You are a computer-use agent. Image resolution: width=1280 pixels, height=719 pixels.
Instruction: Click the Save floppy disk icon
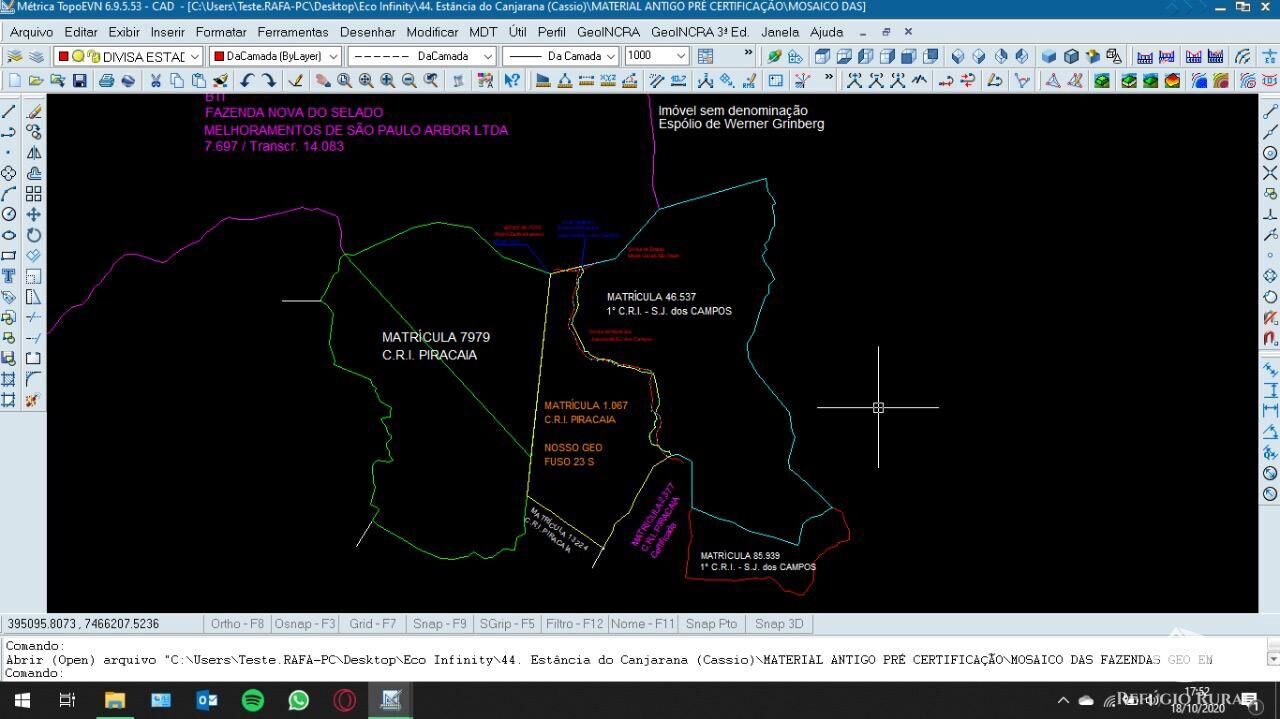click(80, 81)
